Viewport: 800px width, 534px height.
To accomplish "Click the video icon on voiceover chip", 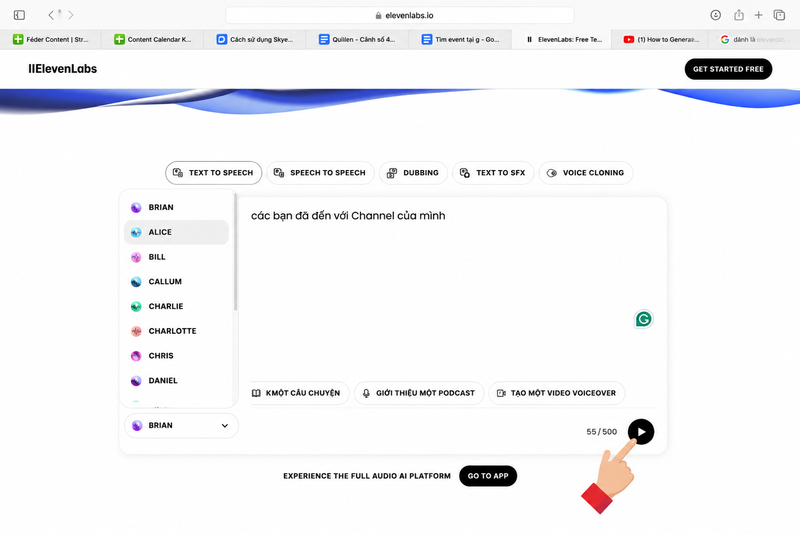I will pos(501,393).
